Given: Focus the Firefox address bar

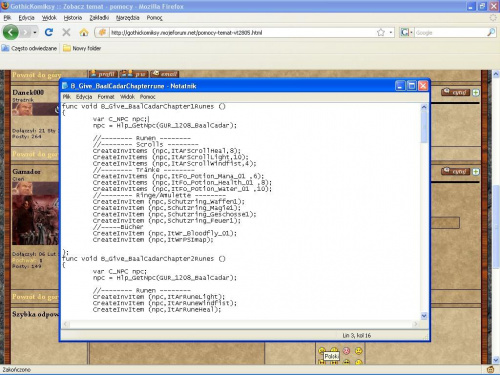Looking at the screenshot, I should click(243, 32).
